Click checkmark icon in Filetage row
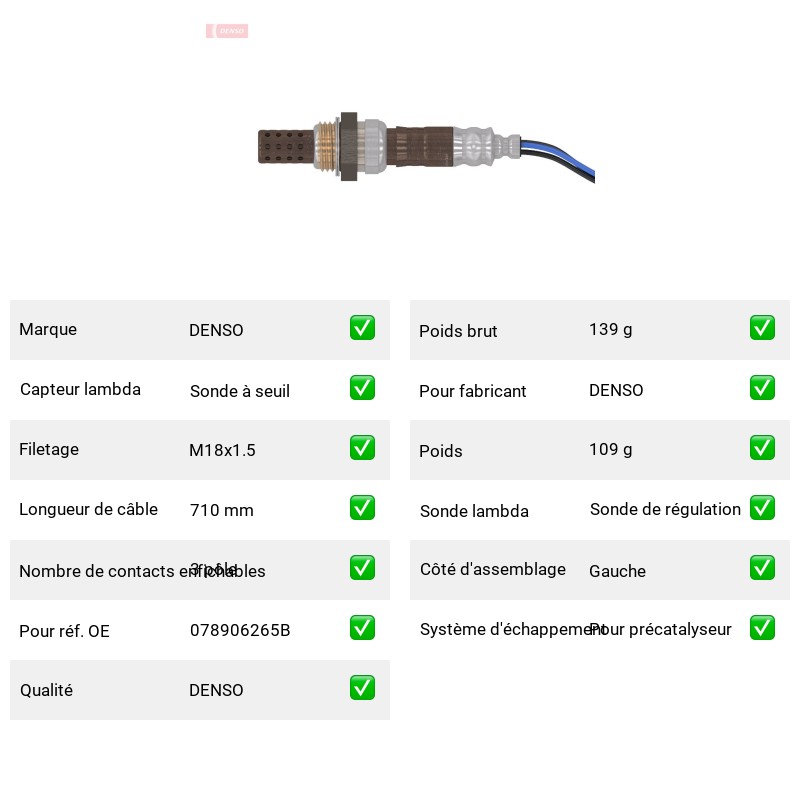This screenshot has width=800, height=800. coord(362,447)
